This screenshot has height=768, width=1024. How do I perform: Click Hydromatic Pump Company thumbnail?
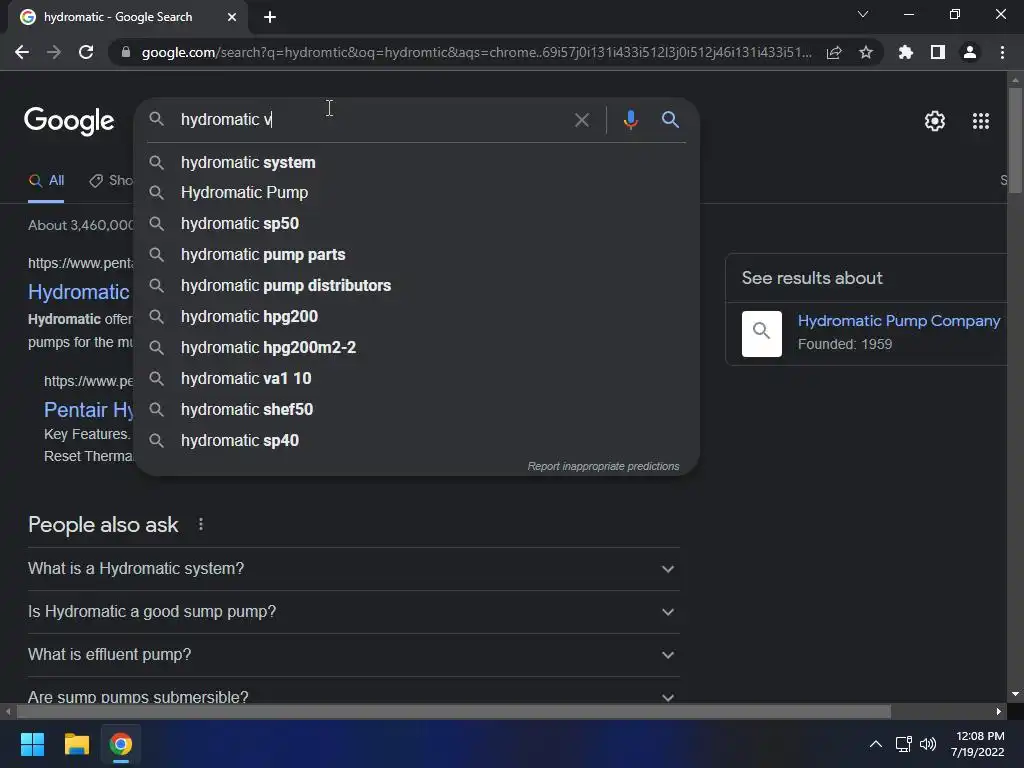[761, 334]
